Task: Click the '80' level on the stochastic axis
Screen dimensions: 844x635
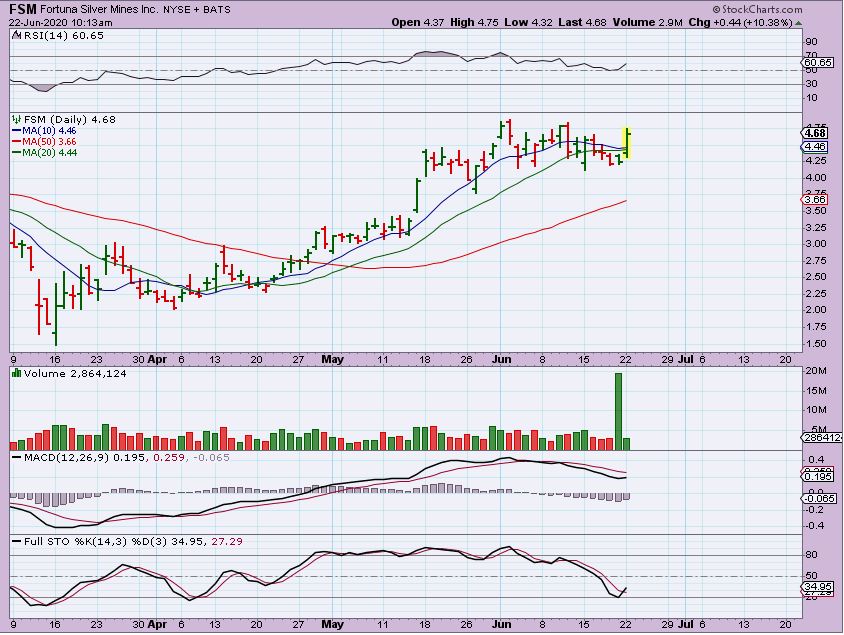Action: [x=812, y=555]
